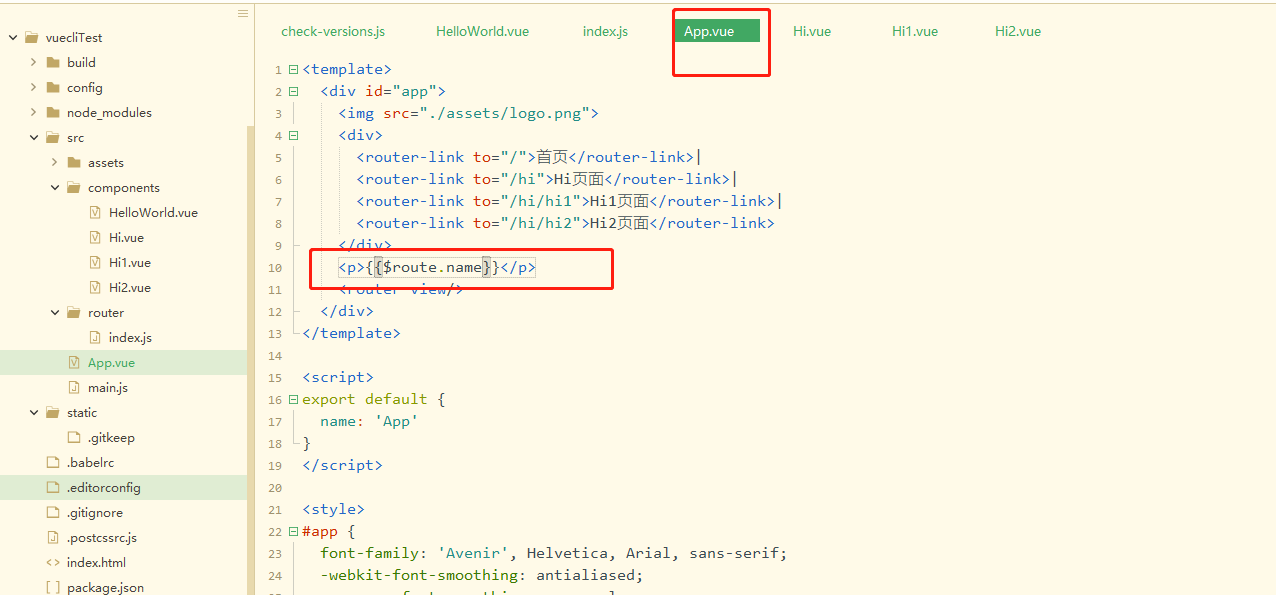Click the .babelrc file icon
Image resolution: width=1276 pixels, height=595 pixels.
tap(53, 462)
